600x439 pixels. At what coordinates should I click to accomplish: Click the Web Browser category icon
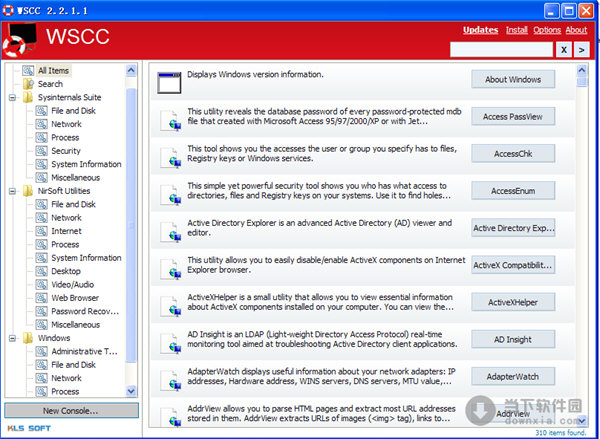(41, 298)
